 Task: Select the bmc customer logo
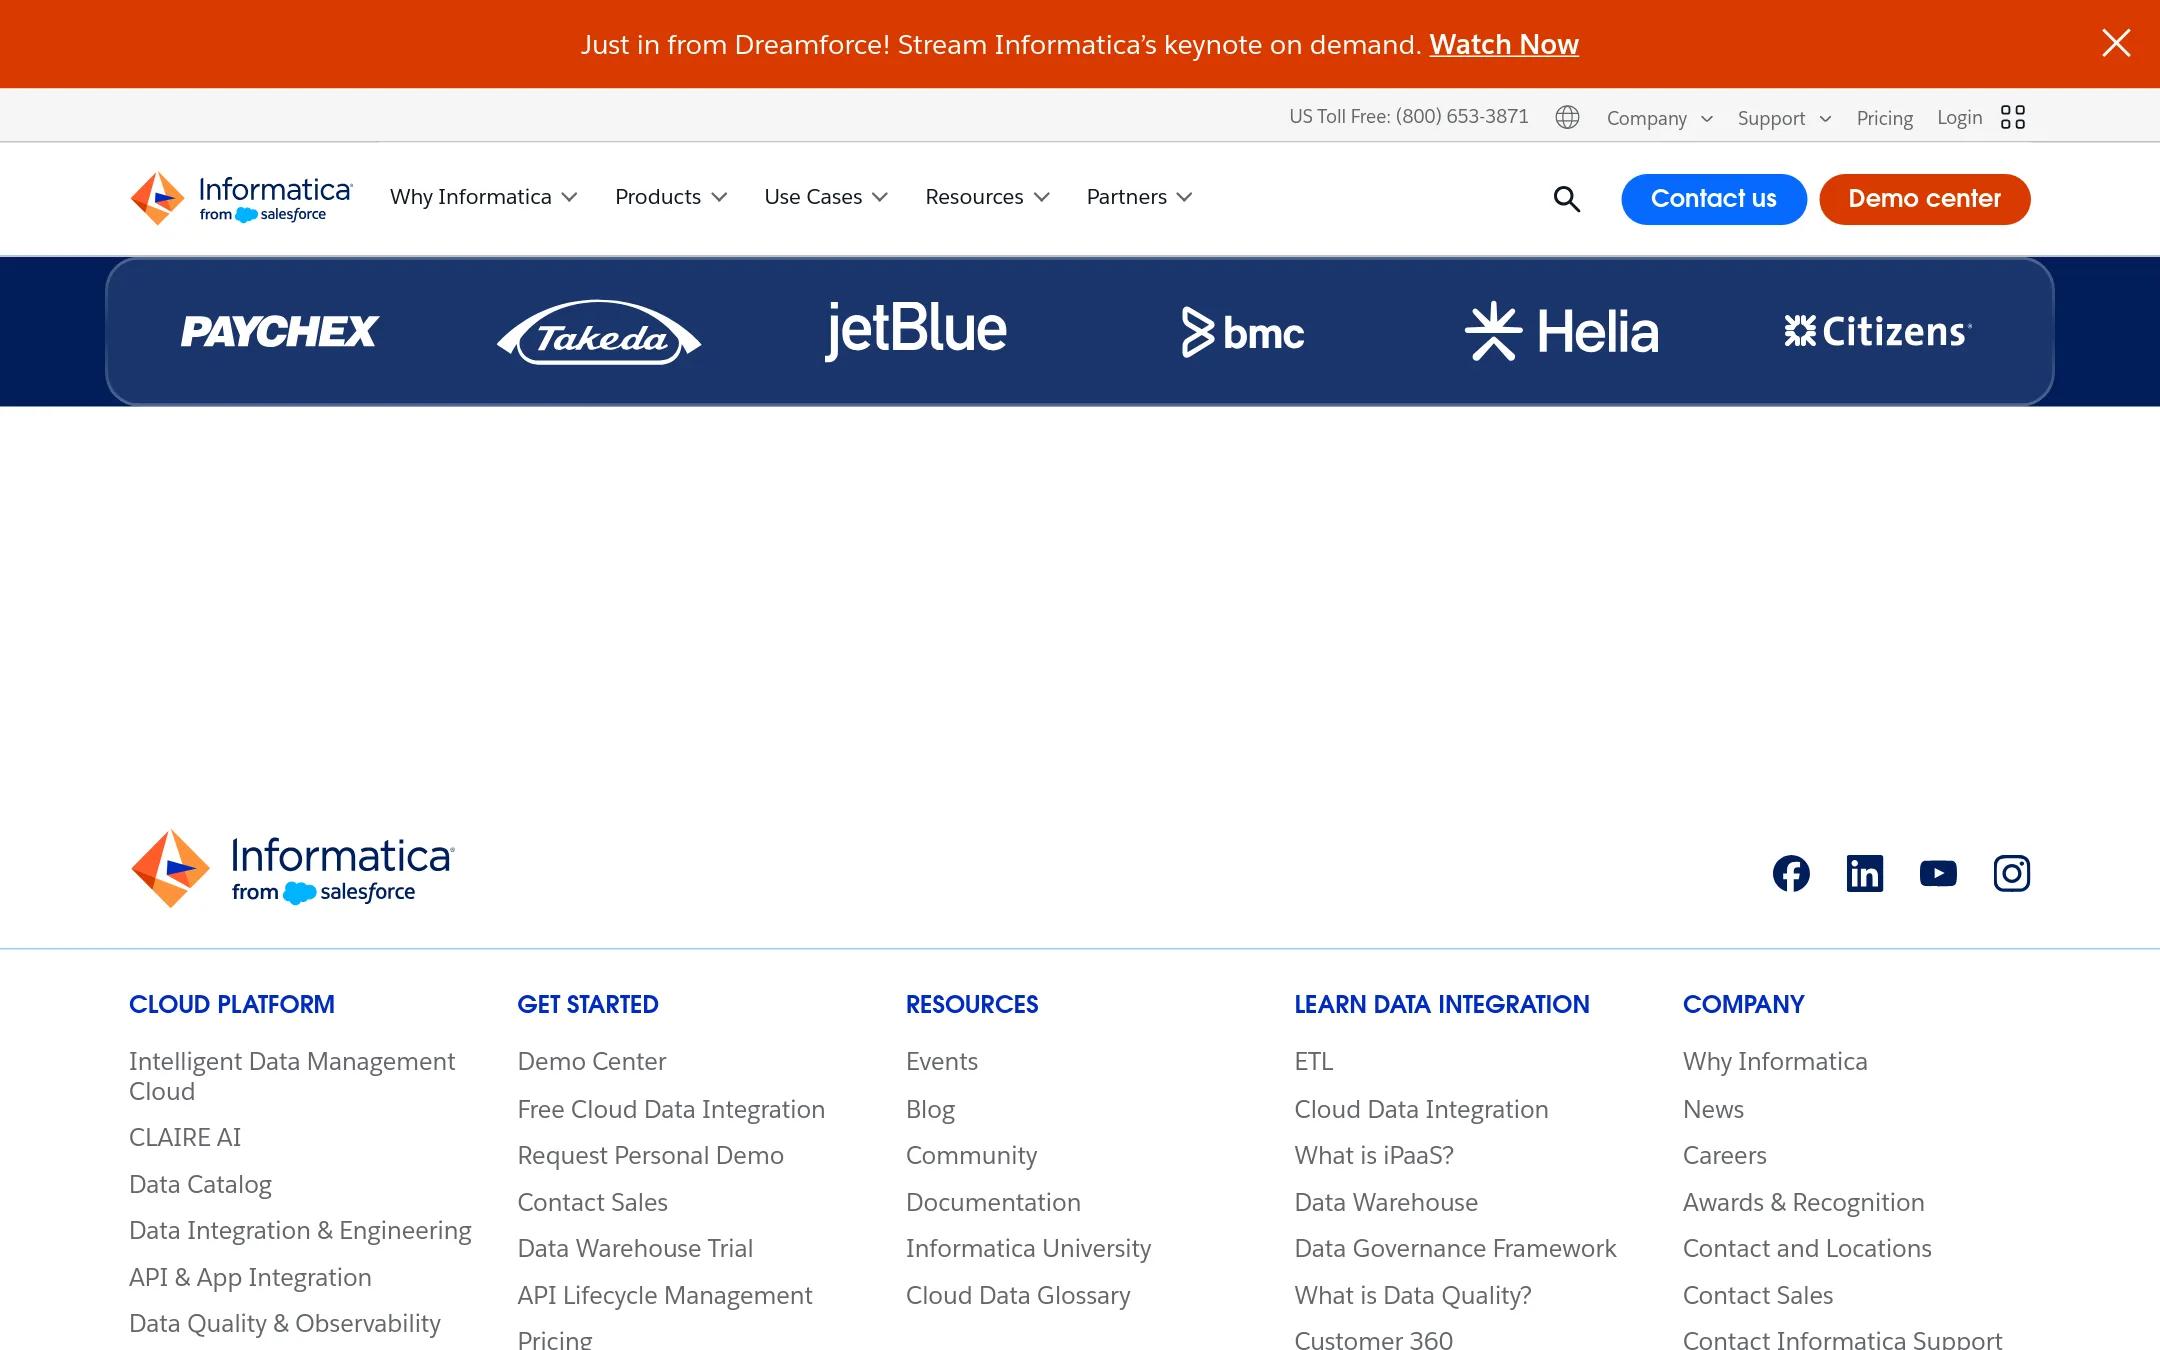(1242, 332)
